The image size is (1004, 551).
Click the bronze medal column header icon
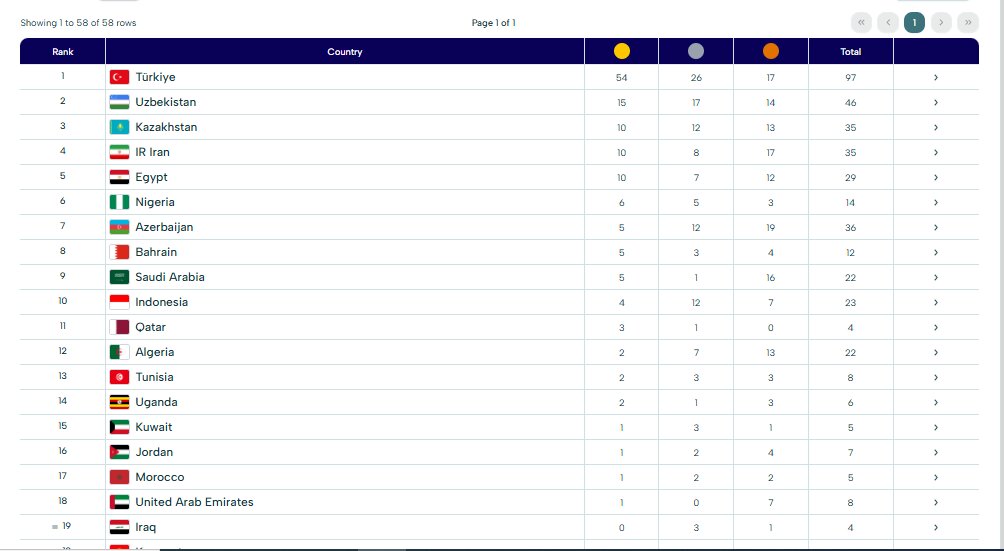click(x=771, y=52)
